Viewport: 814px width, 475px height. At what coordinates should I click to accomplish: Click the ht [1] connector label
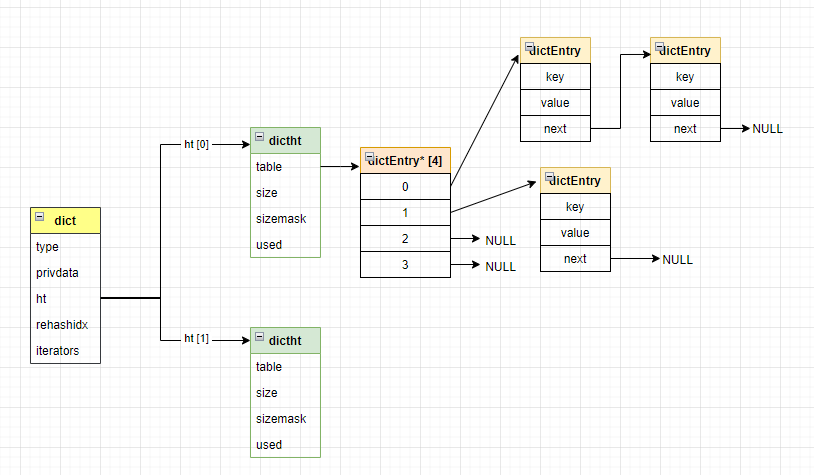pyautogui.click(x=197, y=340)
